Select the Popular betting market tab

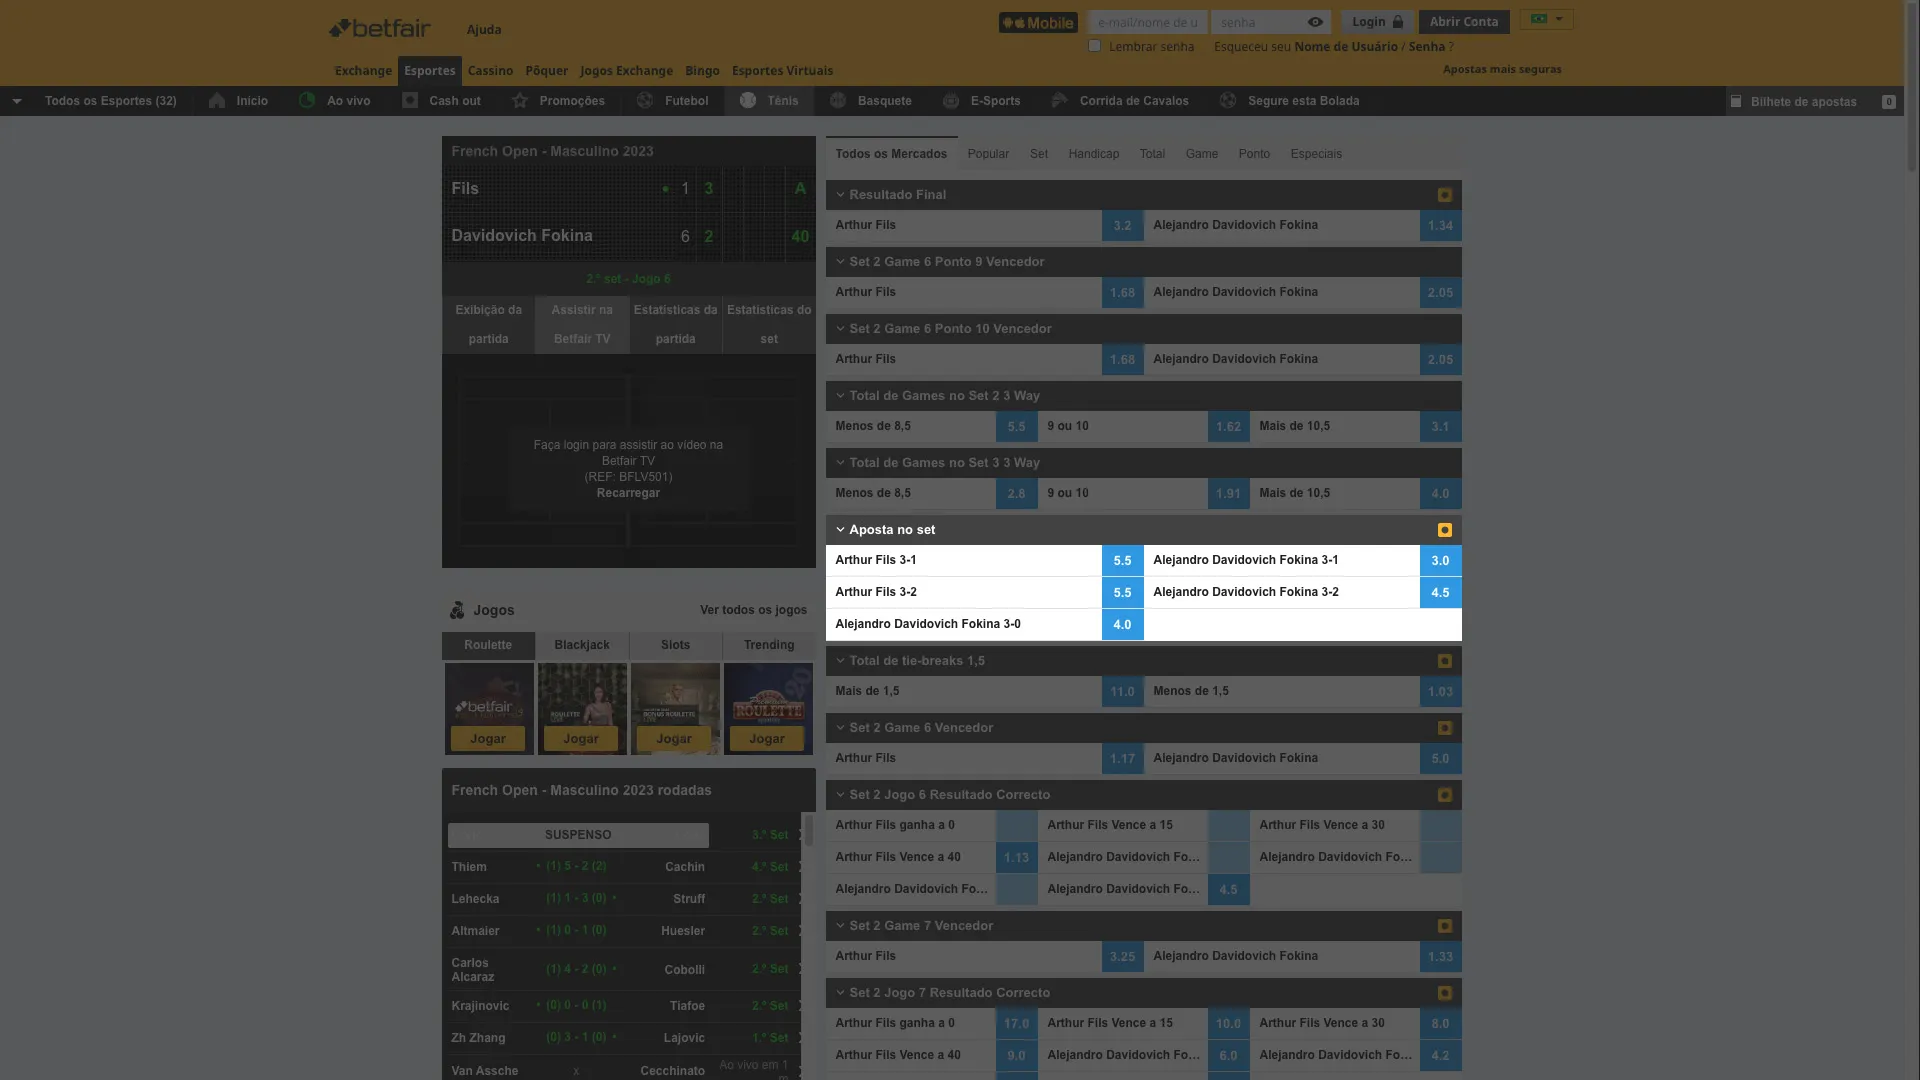point(988,156)
